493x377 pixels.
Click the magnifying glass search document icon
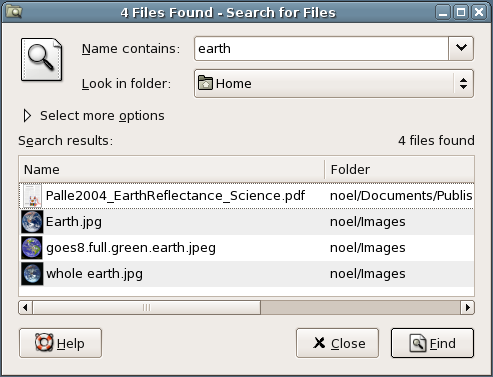[x=41, y=59]
